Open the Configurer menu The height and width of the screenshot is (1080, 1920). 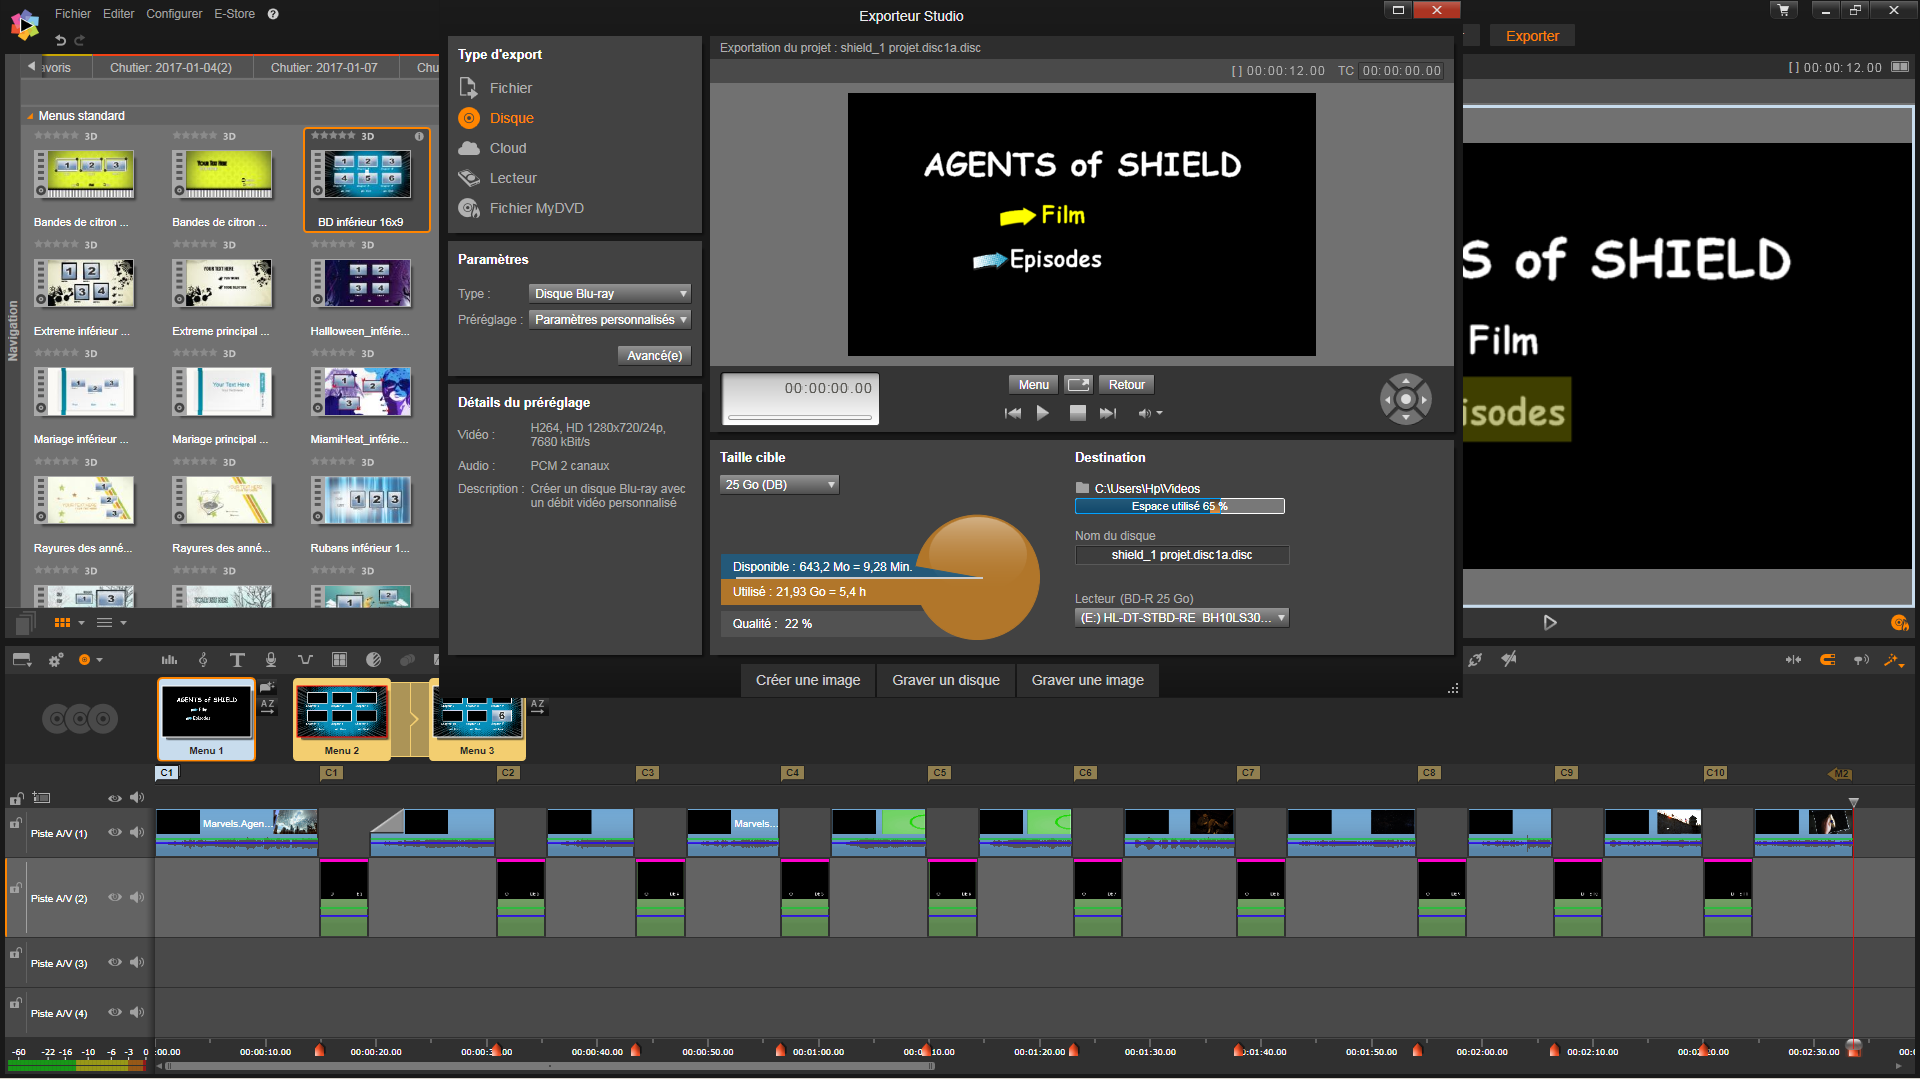click(x=174, y=14)
